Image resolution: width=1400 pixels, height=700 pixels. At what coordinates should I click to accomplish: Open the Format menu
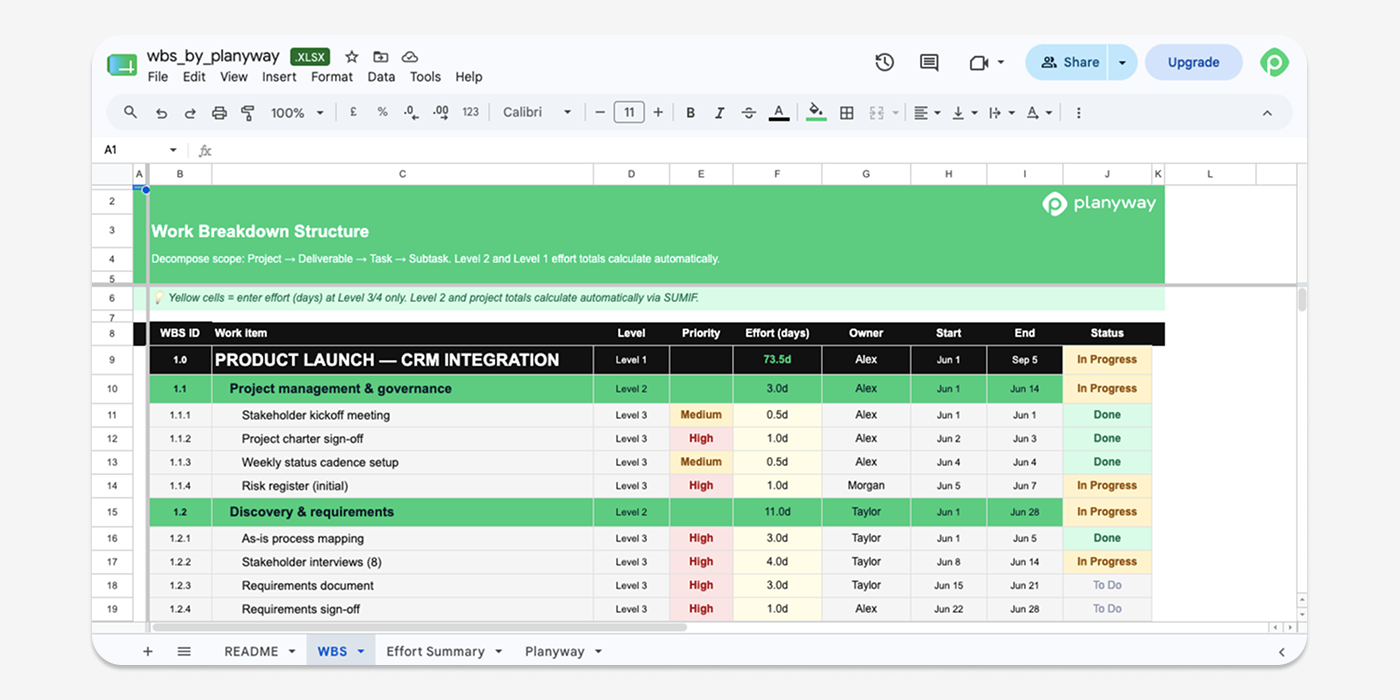[332, 77]
